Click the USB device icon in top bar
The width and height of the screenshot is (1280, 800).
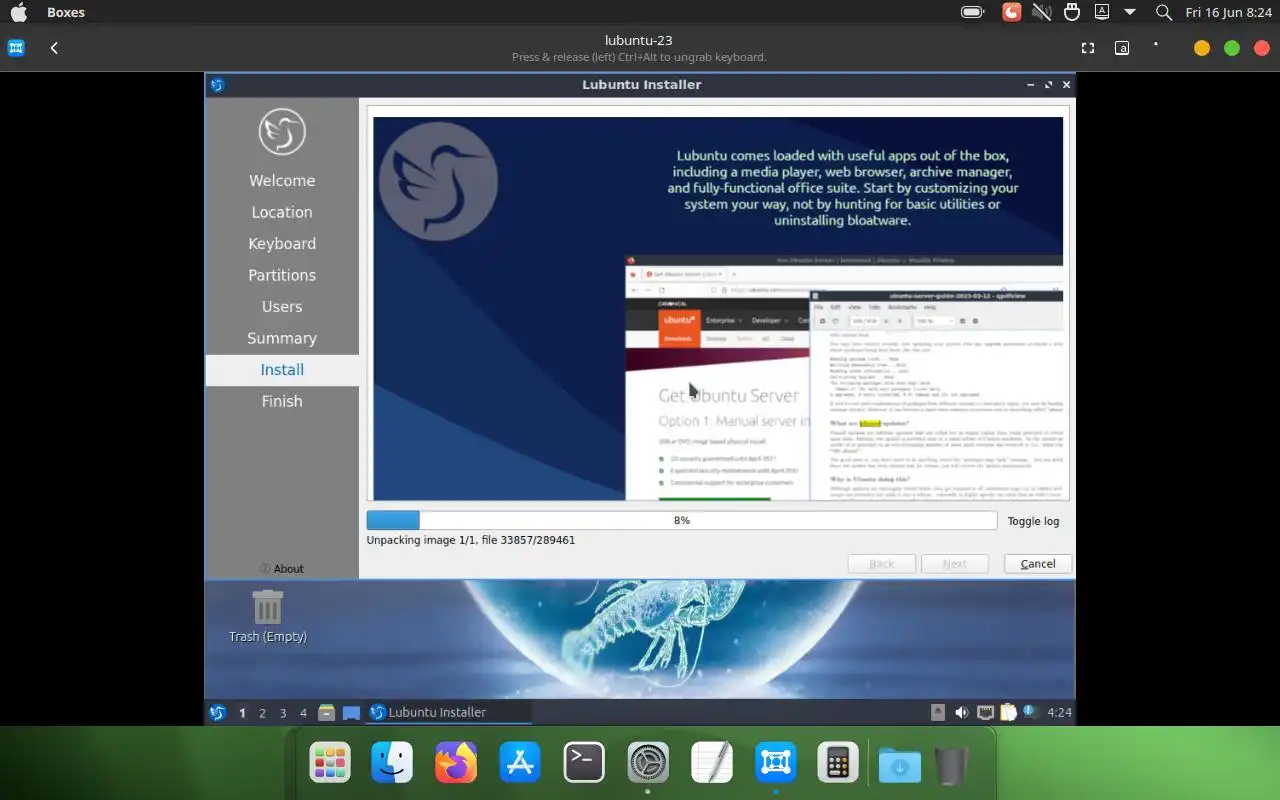1072,13
